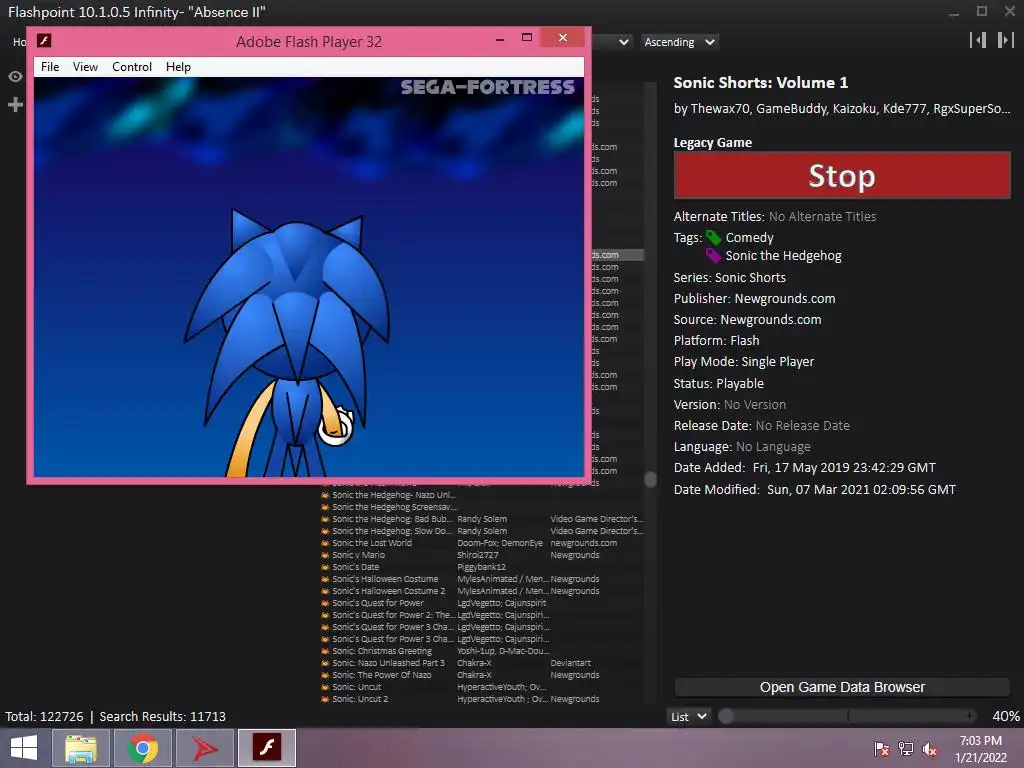Open Control menu in Flash Player

[x=132, y=67]
